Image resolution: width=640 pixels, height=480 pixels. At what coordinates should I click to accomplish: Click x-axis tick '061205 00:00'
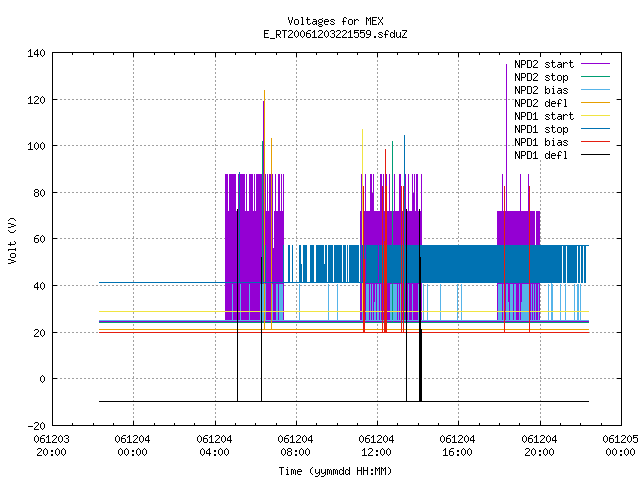pos(620,446)
